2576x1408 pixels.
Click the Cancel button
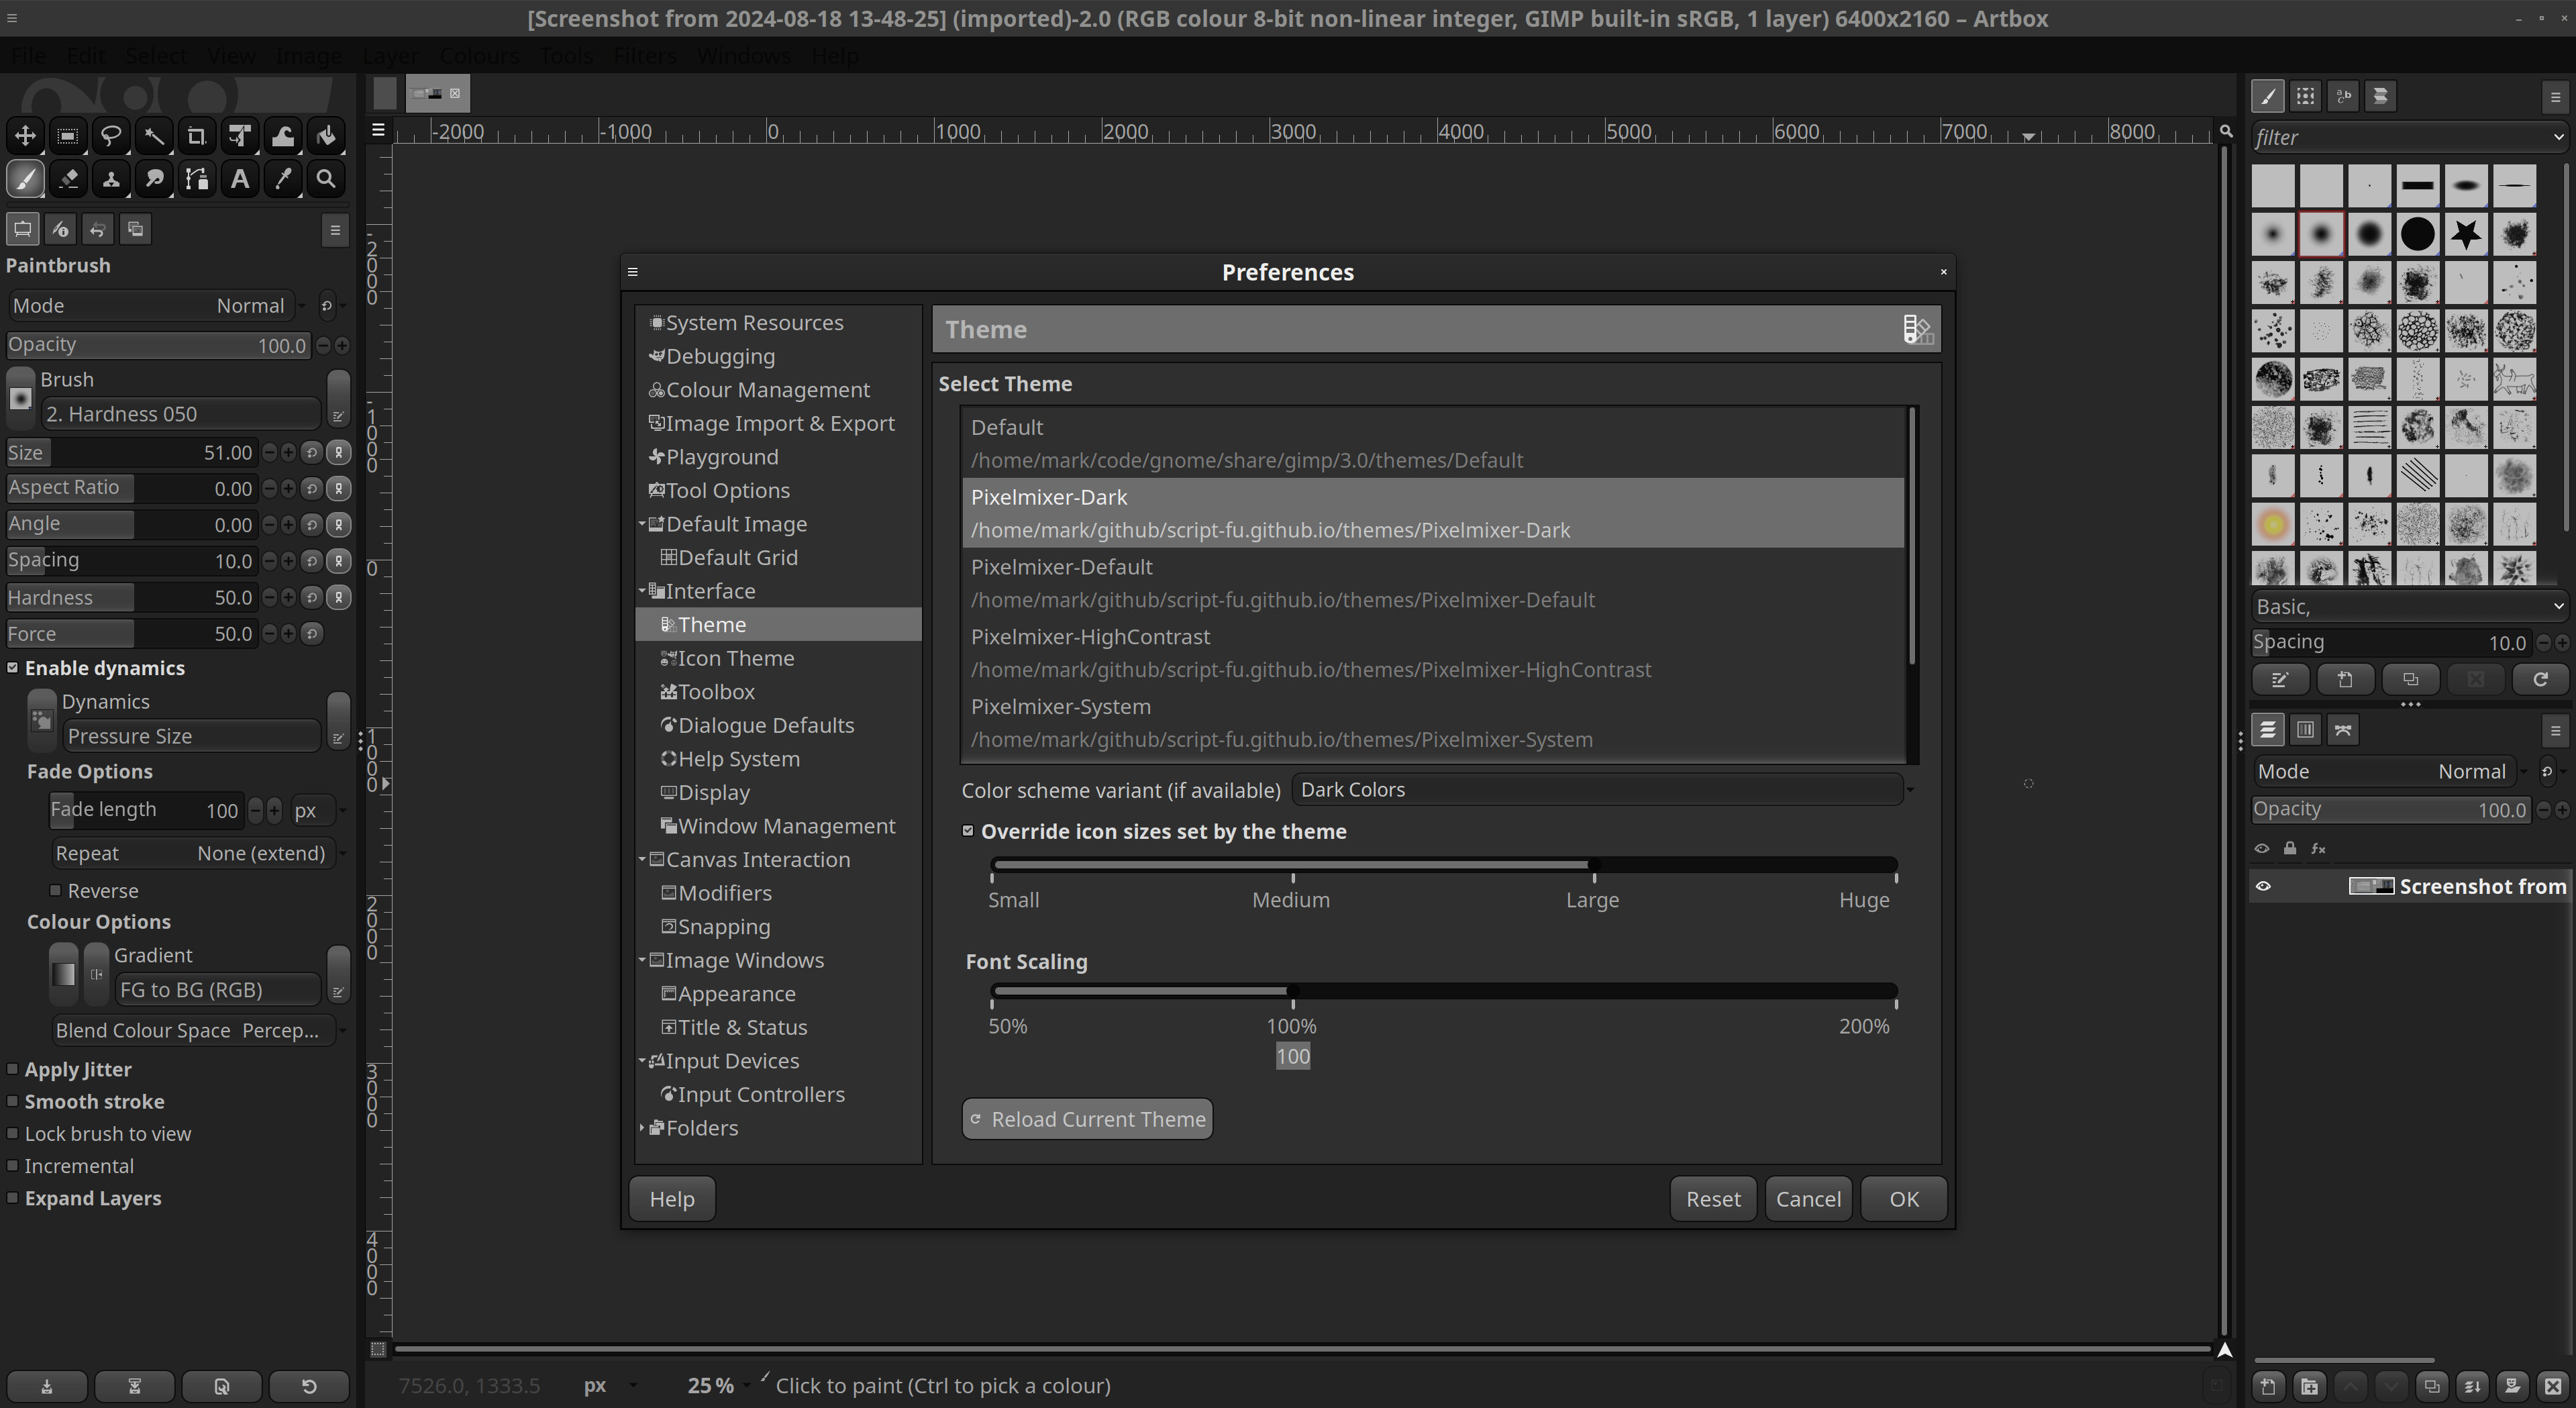click(x=1808, y=1198)
